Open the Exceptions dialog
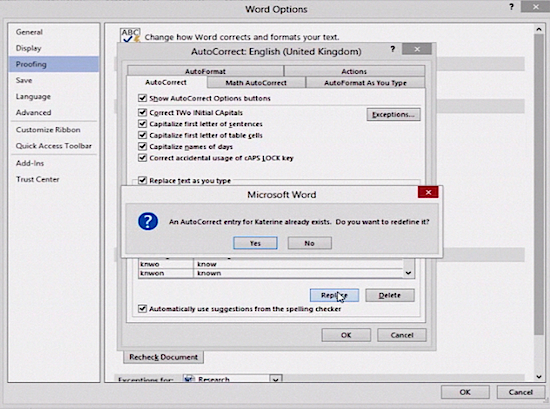This screenshot has width=550, height=409. coord(393,114)
